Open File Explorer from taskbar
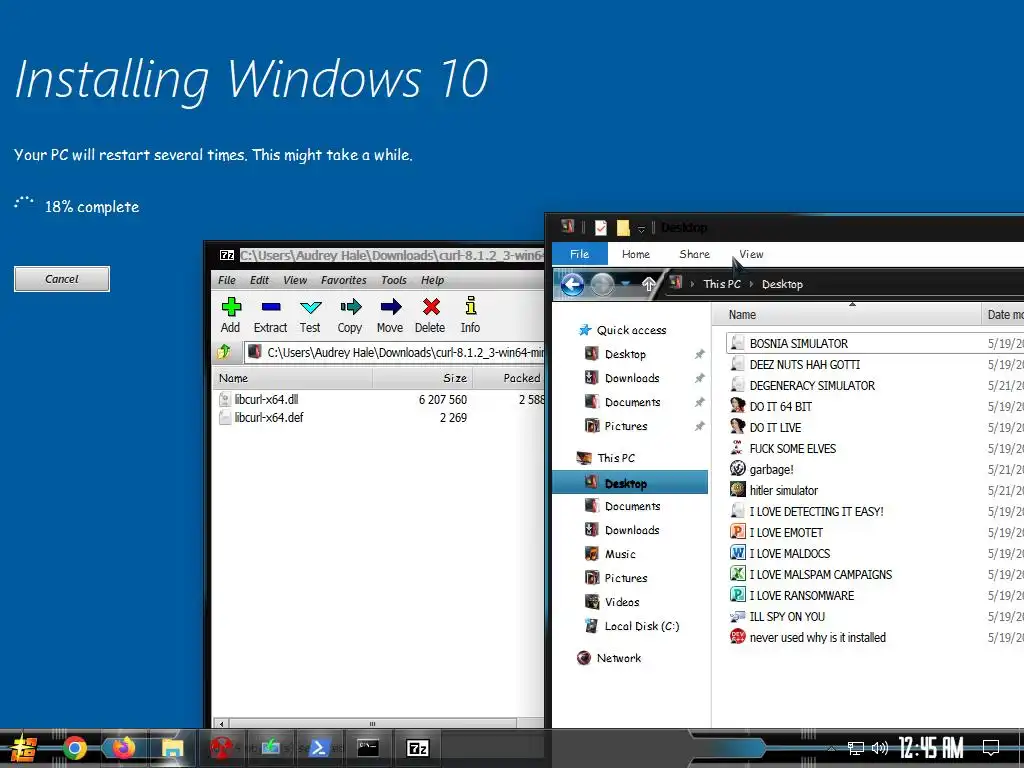The width and height of the screenshot is (1024, 768). (172, 748)
